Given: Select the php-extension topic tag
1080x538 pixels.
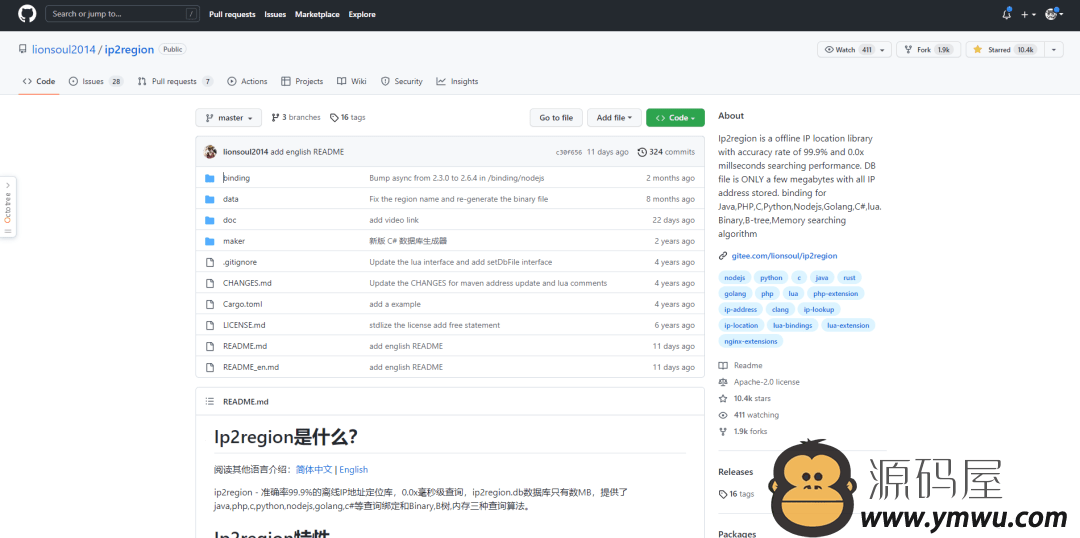Looking at the screenshot, I should (835, 293).
